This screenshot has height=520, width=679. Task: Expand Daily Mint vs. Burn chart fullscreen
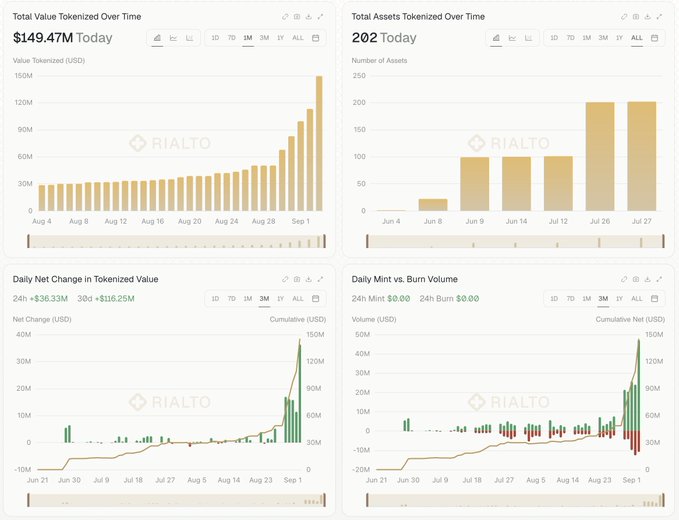coord(659,279)
